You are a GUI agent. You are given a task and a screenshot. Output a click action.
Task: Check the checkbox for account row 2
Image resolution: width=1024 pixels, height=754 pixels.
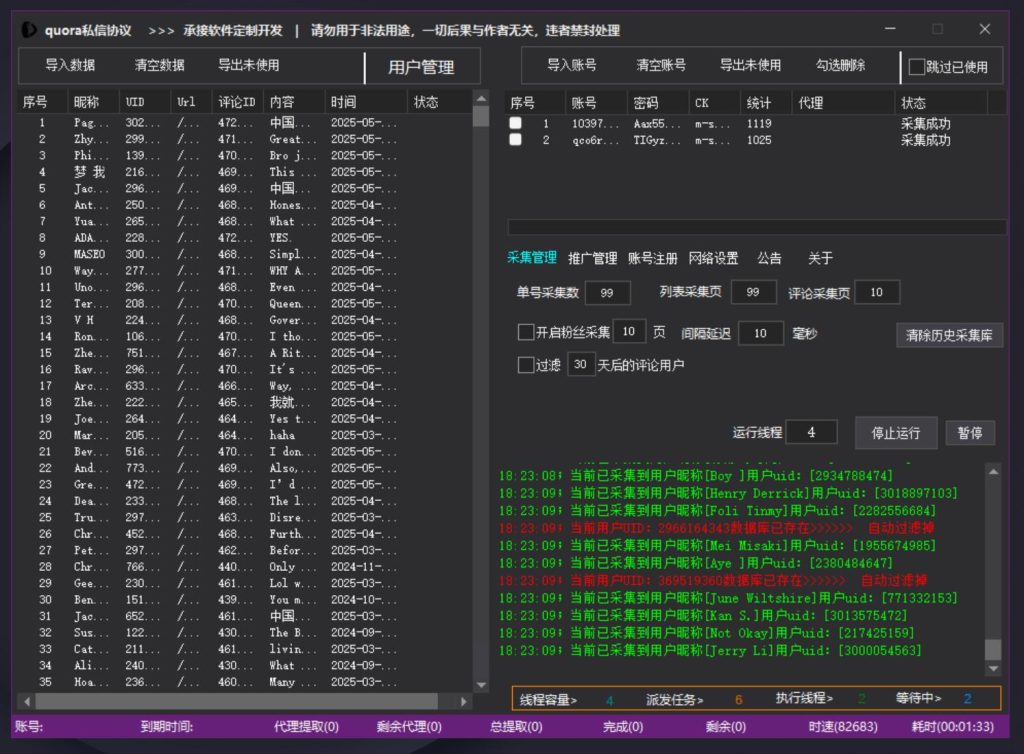pos(515,140)
